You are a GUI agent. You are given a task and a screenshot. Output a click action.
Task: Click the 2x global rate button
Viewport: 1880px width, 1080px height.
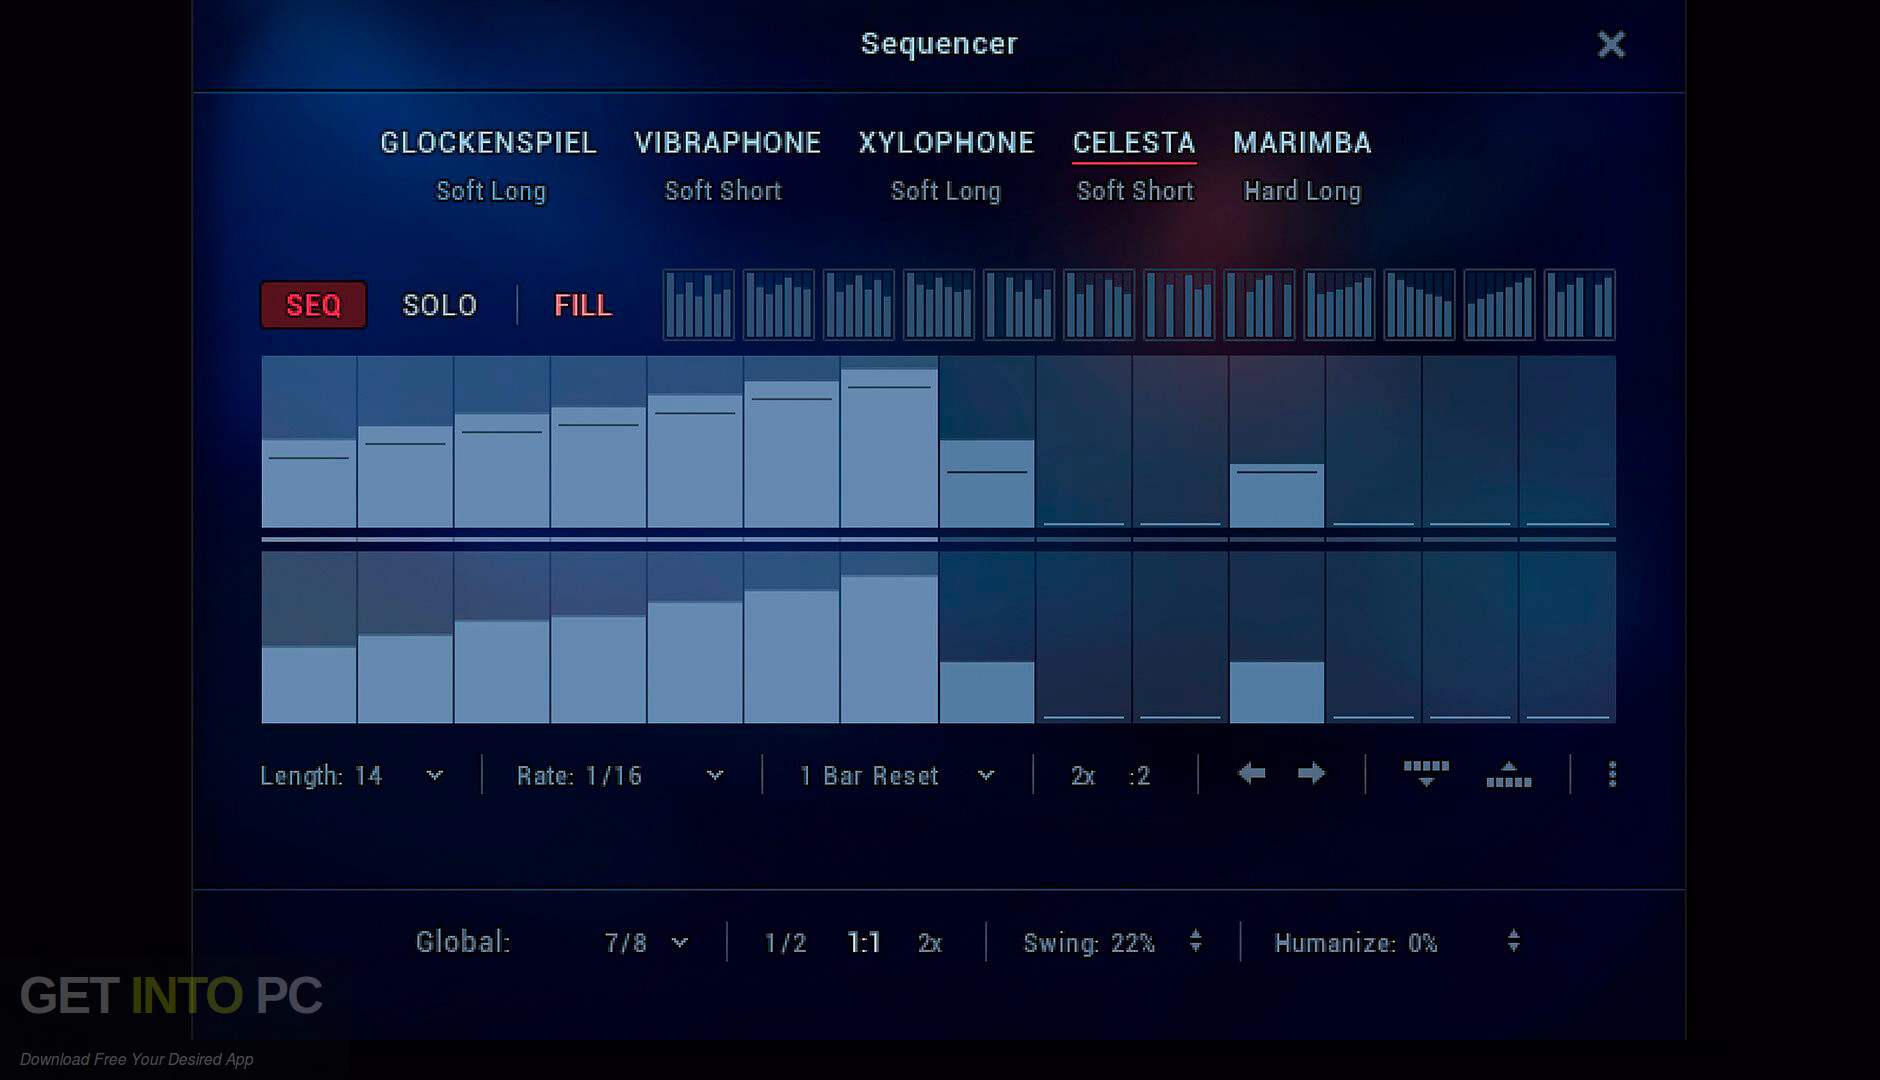pyautogui.click(x=929, y=941)
